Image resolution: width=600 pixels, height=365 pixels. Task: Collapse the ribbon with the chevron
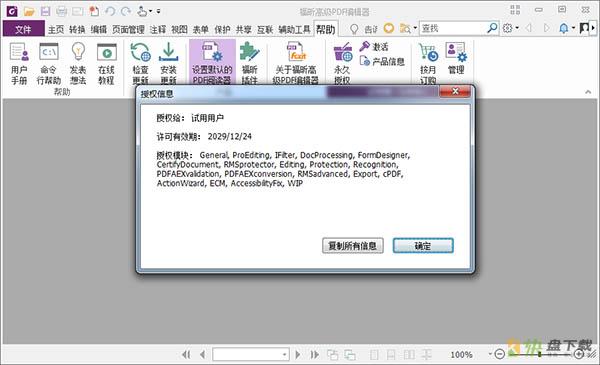coord(588,92)
